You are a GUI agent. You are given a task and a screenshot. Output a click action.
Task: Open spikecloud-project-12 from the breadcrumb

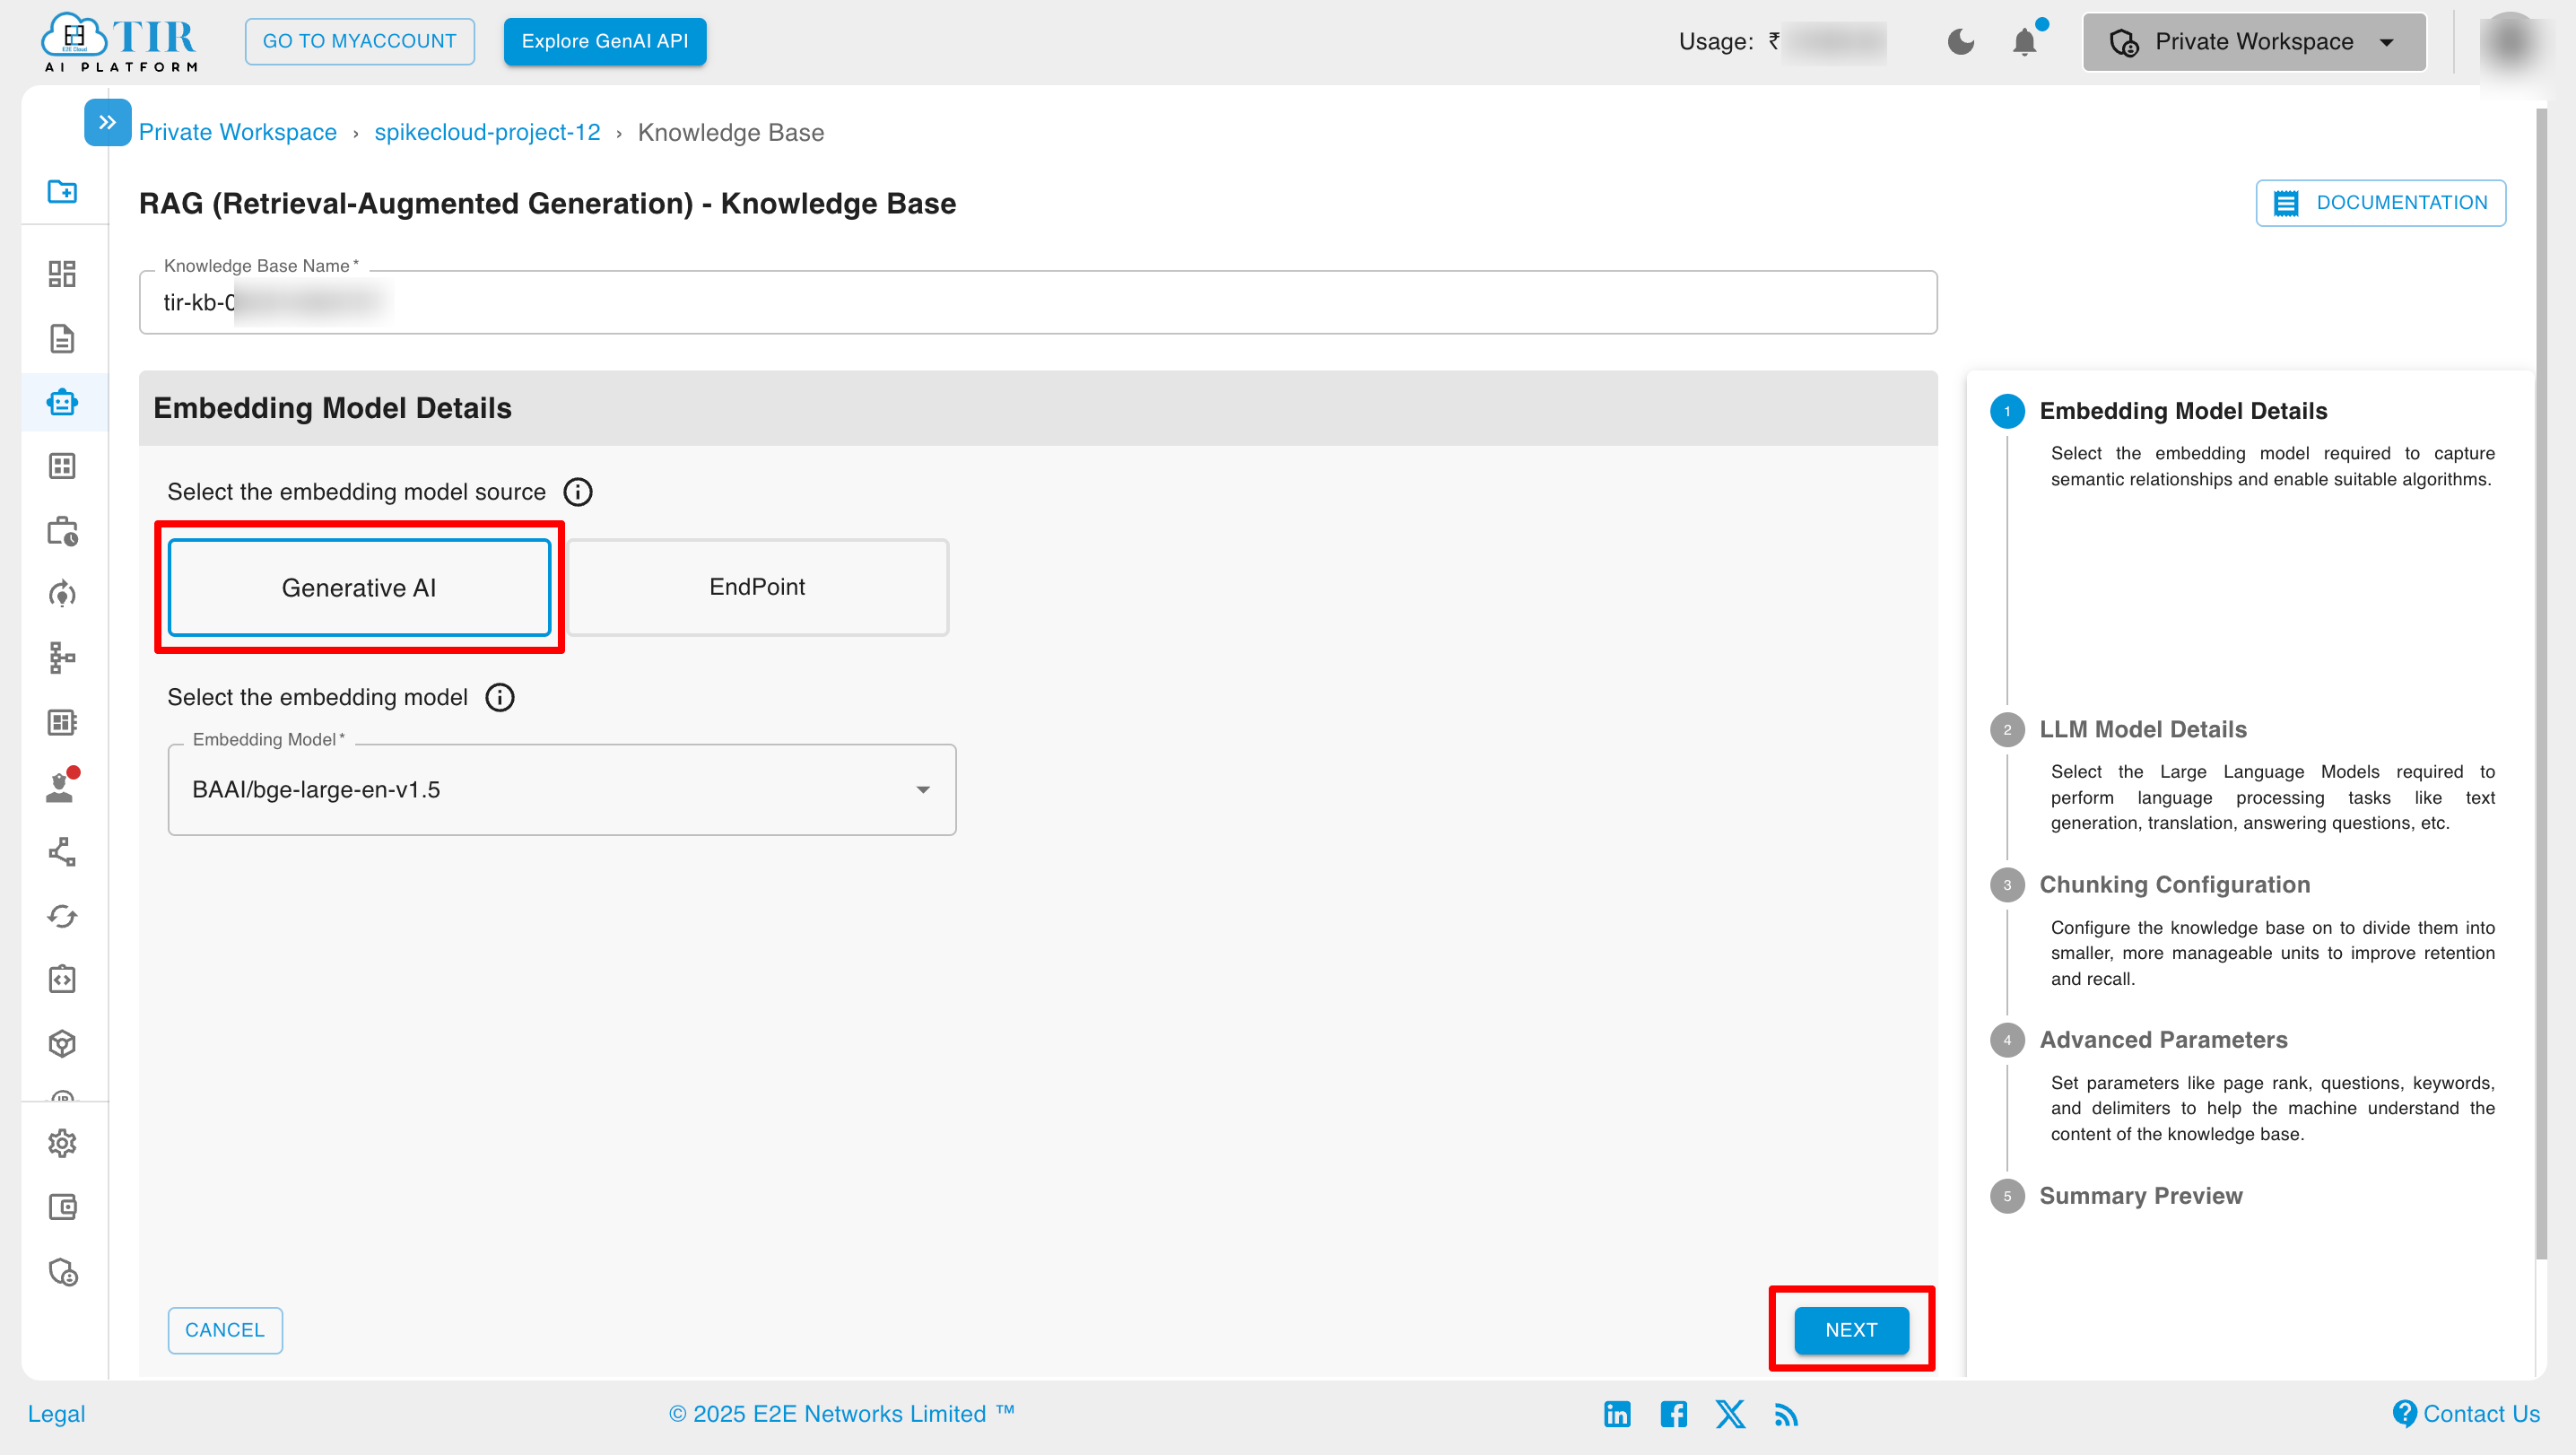(487, 131)
